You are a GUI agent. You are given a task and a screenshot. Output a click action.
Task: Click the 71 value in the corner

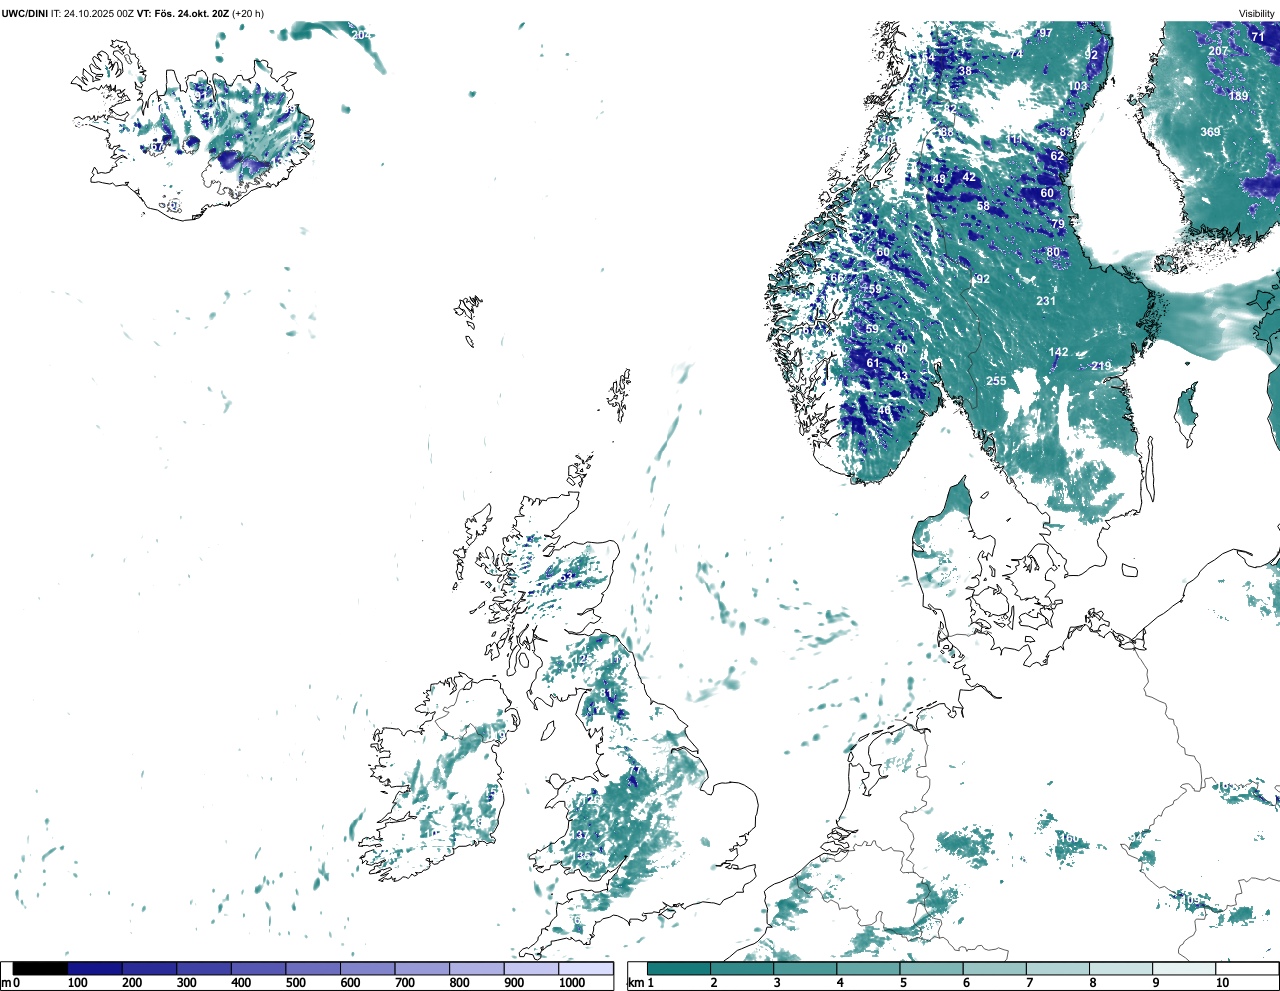click(x=1258, y=37)
